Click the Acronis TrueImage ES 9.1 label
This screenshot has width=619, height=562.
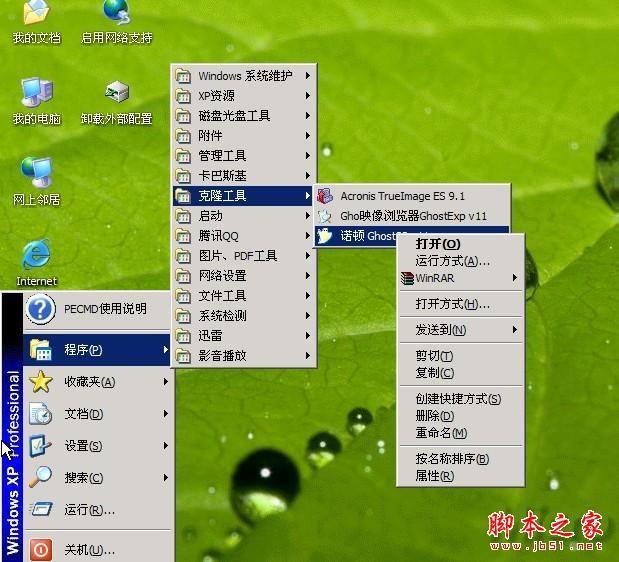tap(402, 196)
